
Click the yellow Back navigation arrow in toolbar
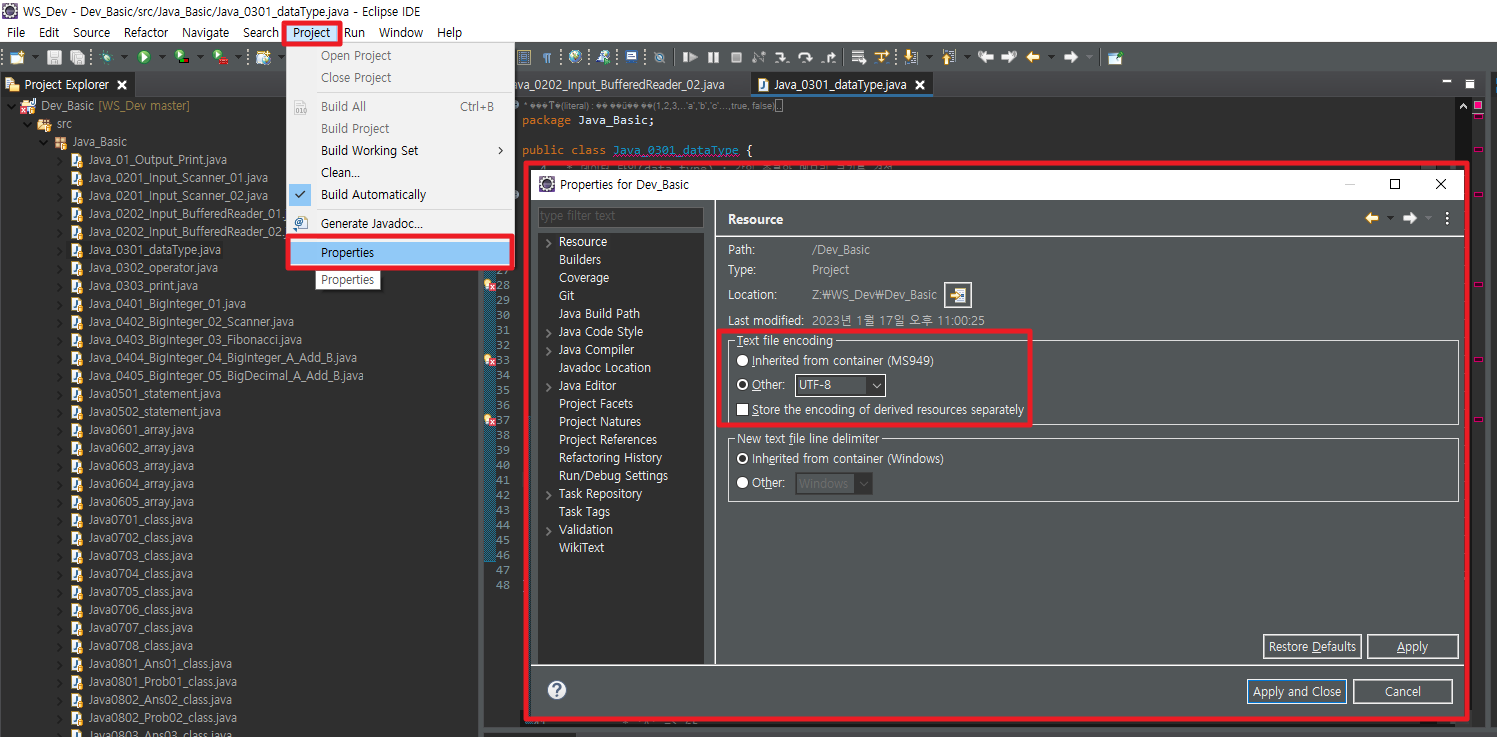1033,57
